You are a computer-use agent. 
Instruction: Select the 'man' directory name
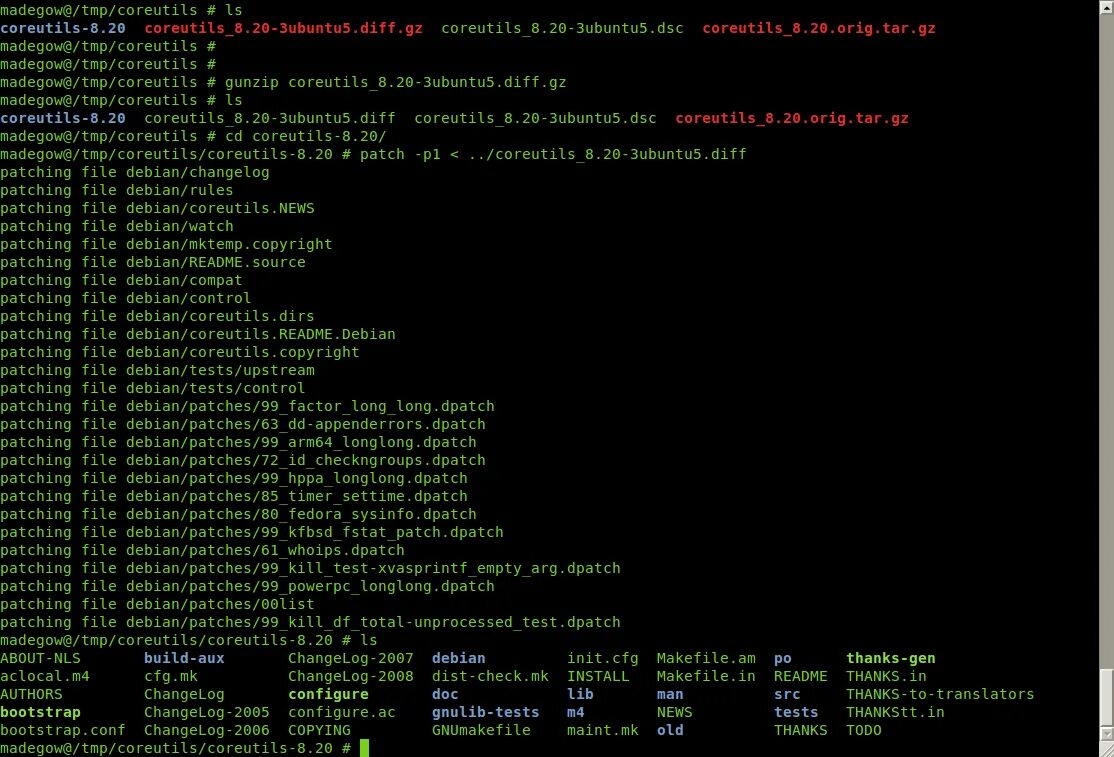point(670,695)
